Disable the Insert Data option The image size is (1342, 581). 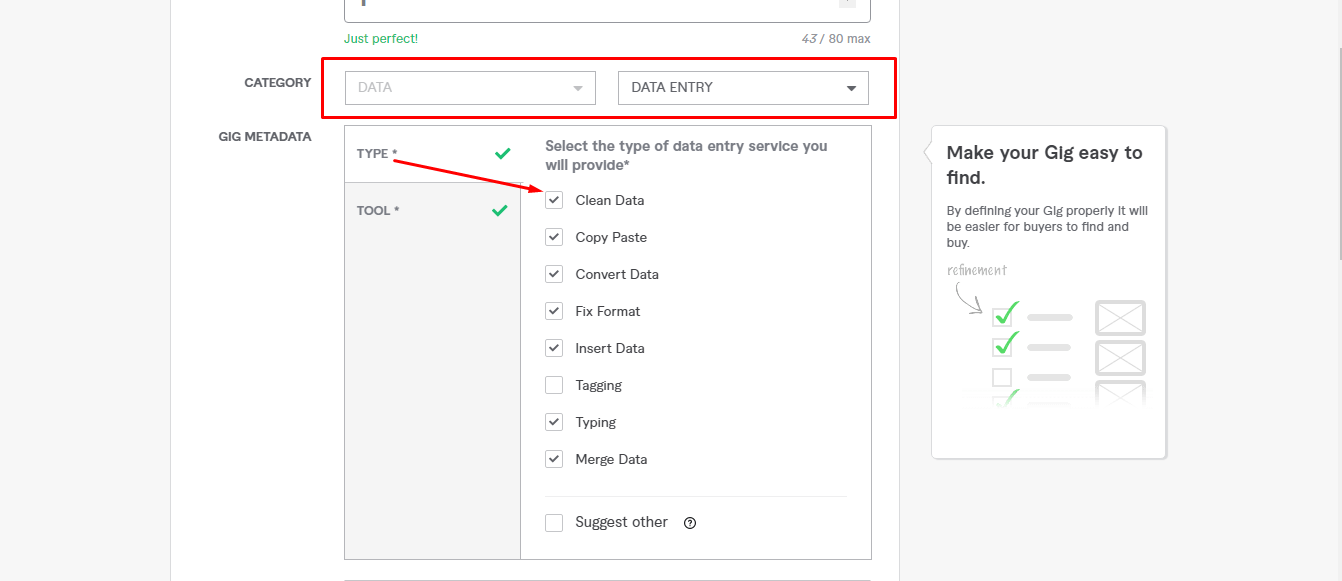click(x=554, y=348)
